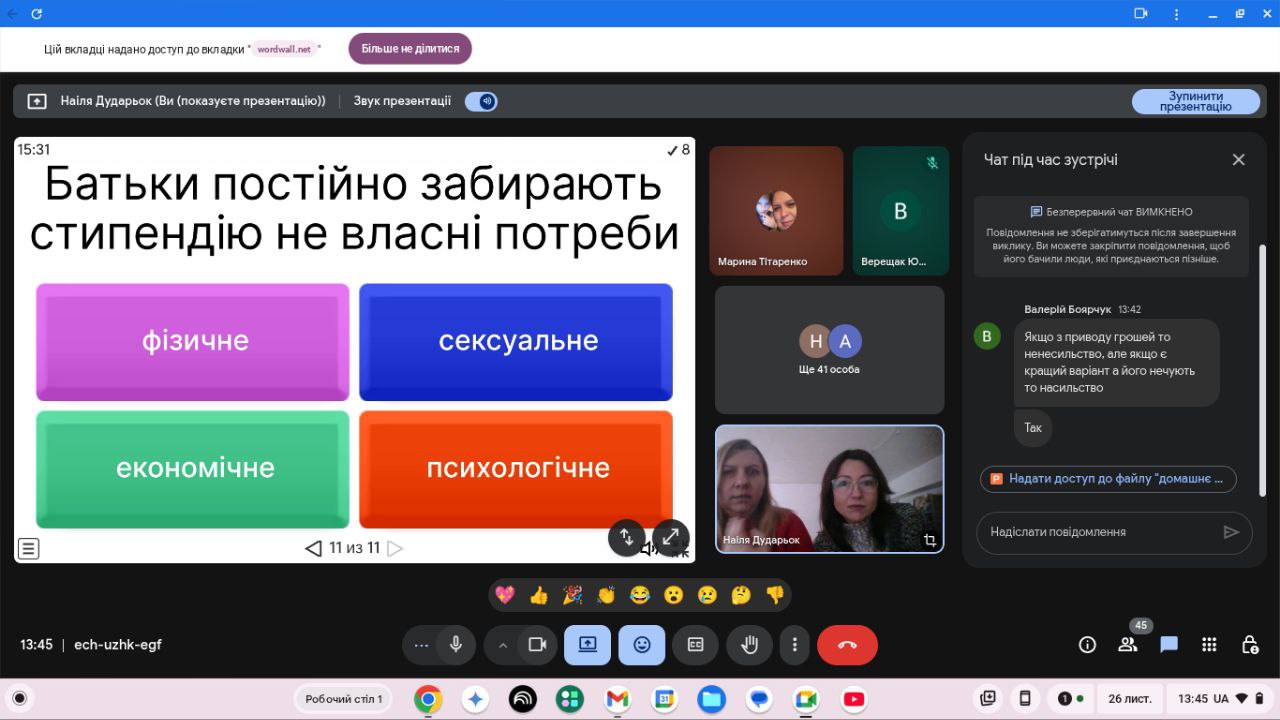1280x720 pixels.
Task: Click the raise hand icon
Action: point(749,645)
